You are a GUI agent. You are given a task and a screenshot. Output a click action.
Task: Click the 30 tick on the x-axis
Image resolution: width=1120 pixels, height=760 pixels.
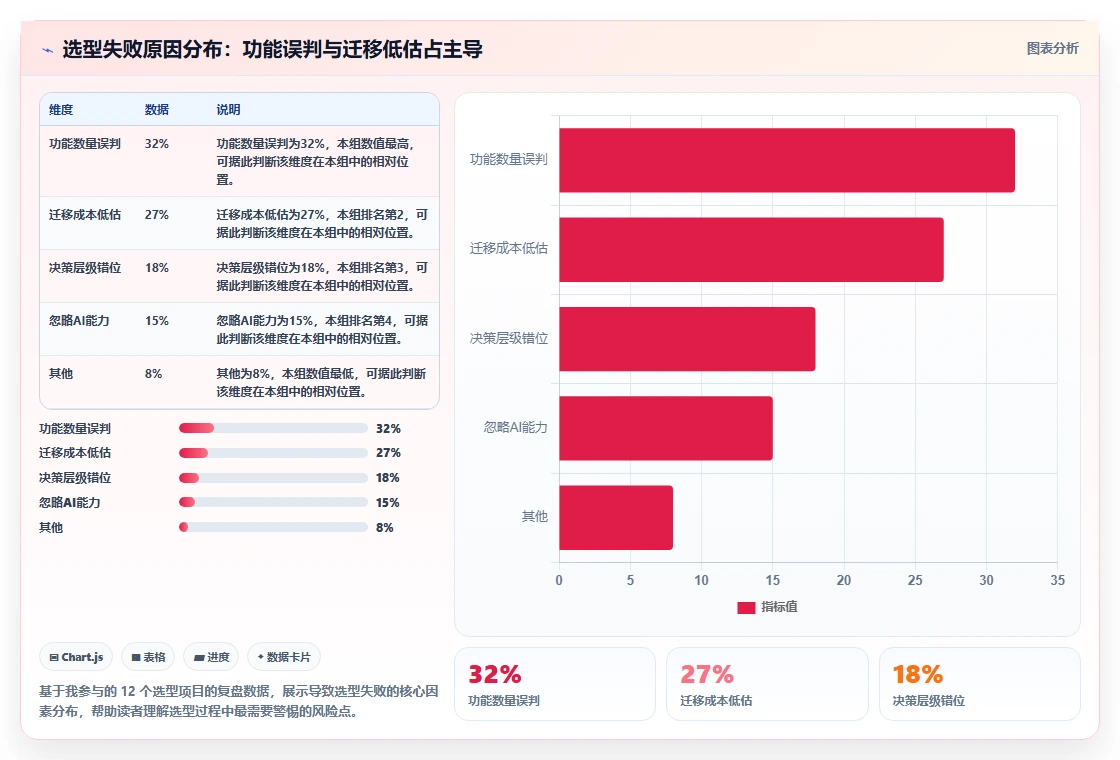point(986,581)
